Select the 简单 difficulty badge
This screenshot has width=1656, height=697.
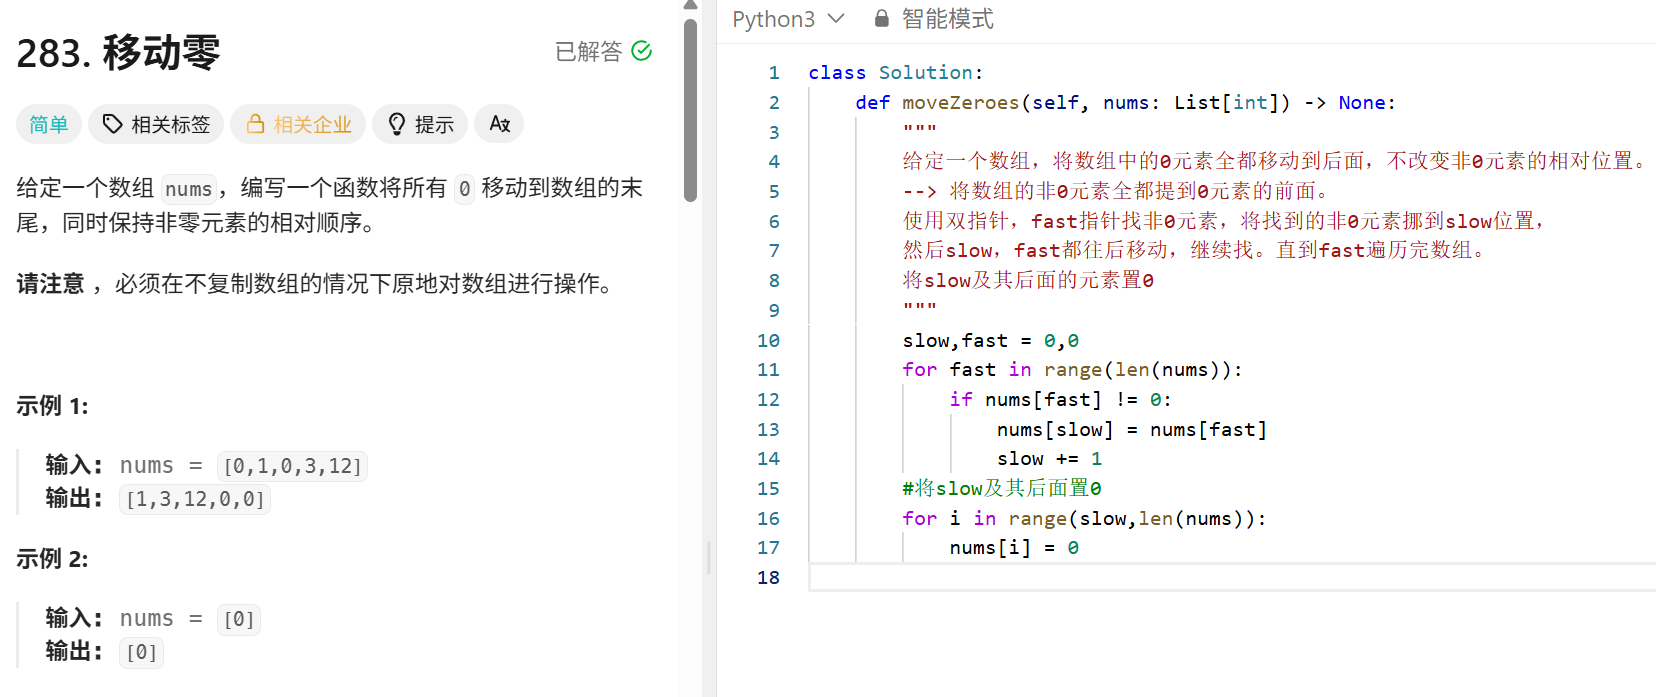(49, 124)
